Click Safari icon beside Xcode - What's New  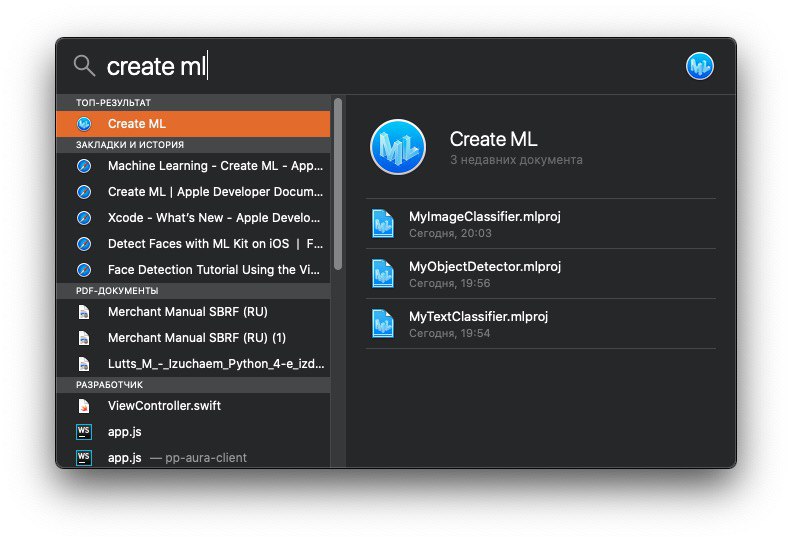84,218
